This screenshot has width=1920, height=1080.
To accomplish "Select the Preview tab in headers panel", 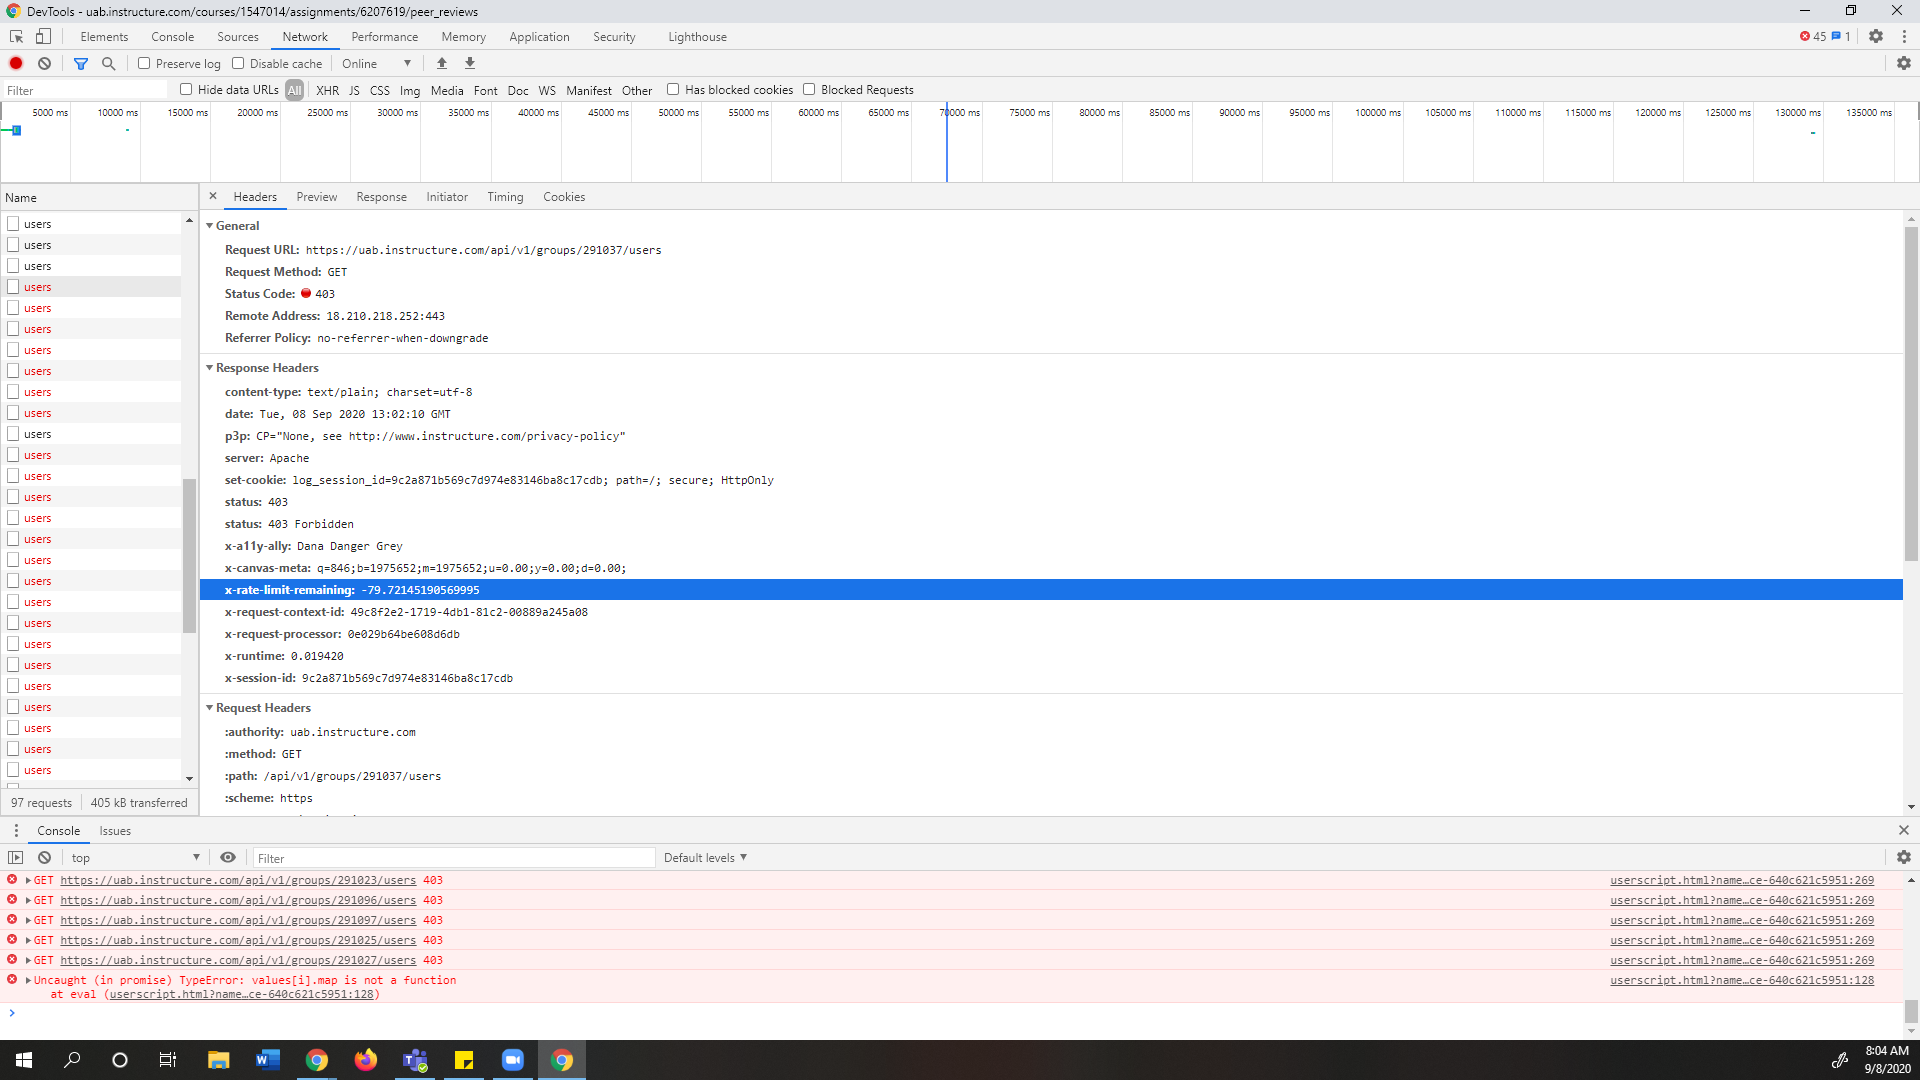I will point(315,196).
